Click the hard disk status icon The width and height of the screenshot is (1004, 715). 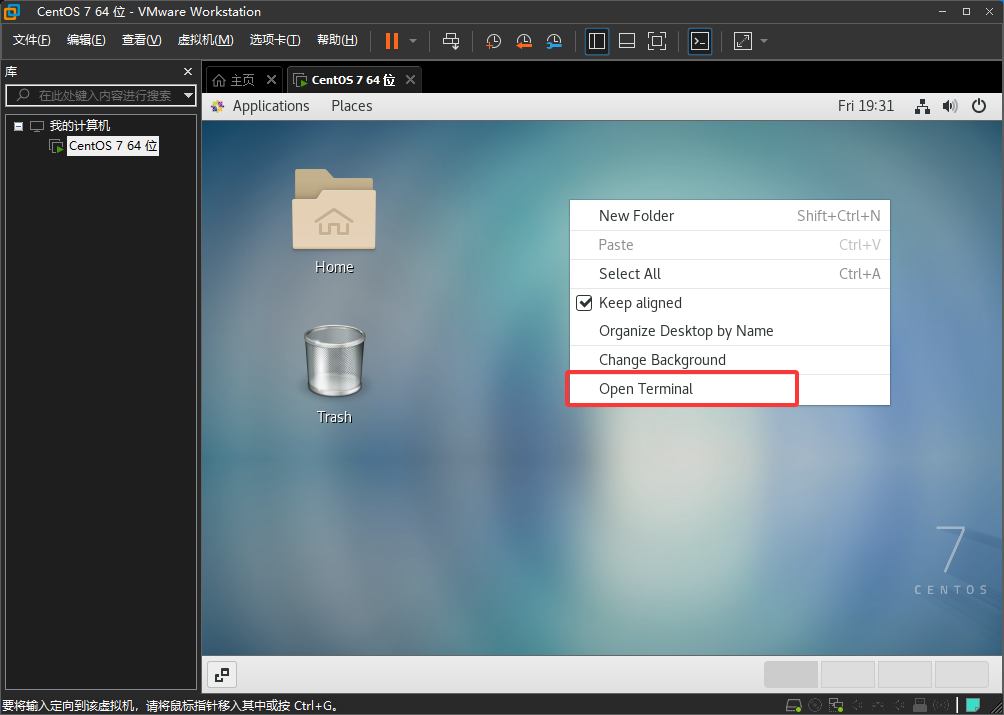793,705
